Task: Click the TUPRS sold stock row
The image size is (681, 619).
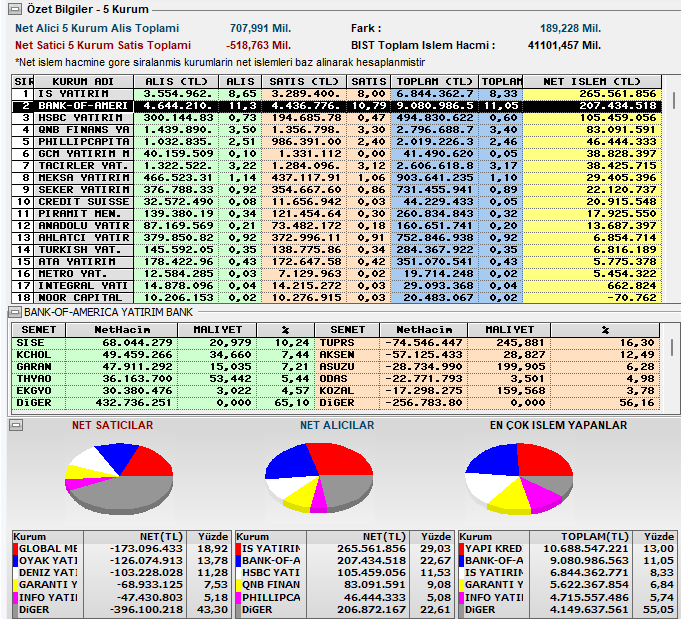Action: pos(487,343)
